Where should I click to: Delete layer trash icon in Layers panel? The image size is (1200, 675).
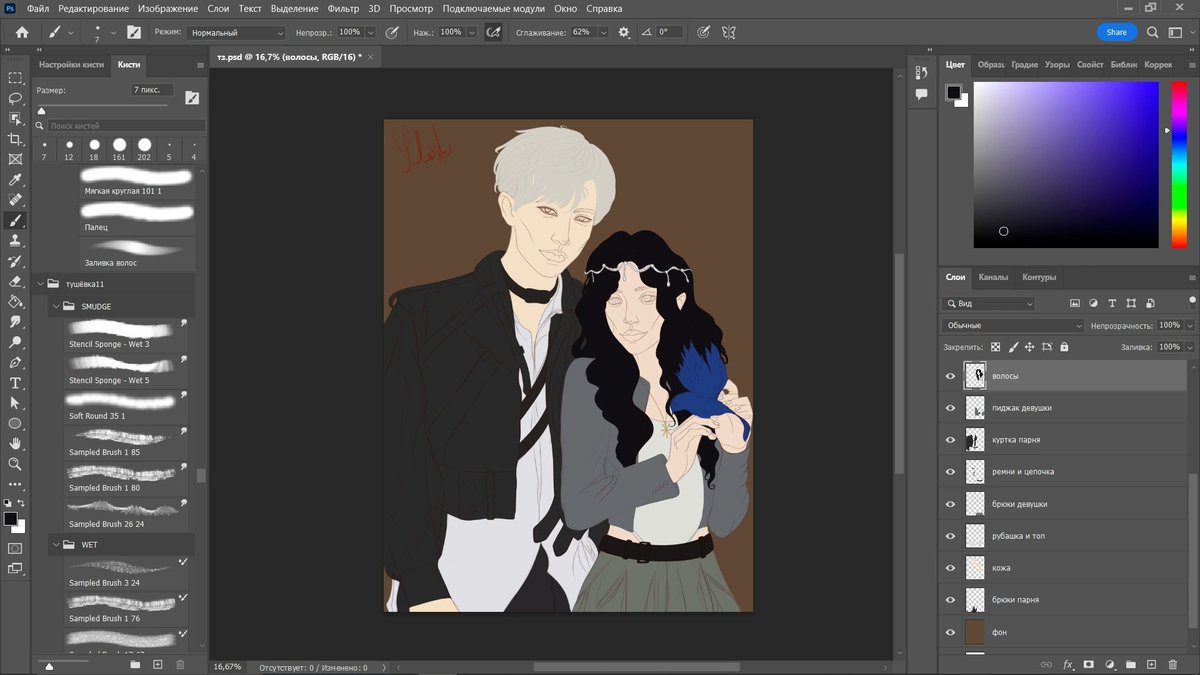1172,664
